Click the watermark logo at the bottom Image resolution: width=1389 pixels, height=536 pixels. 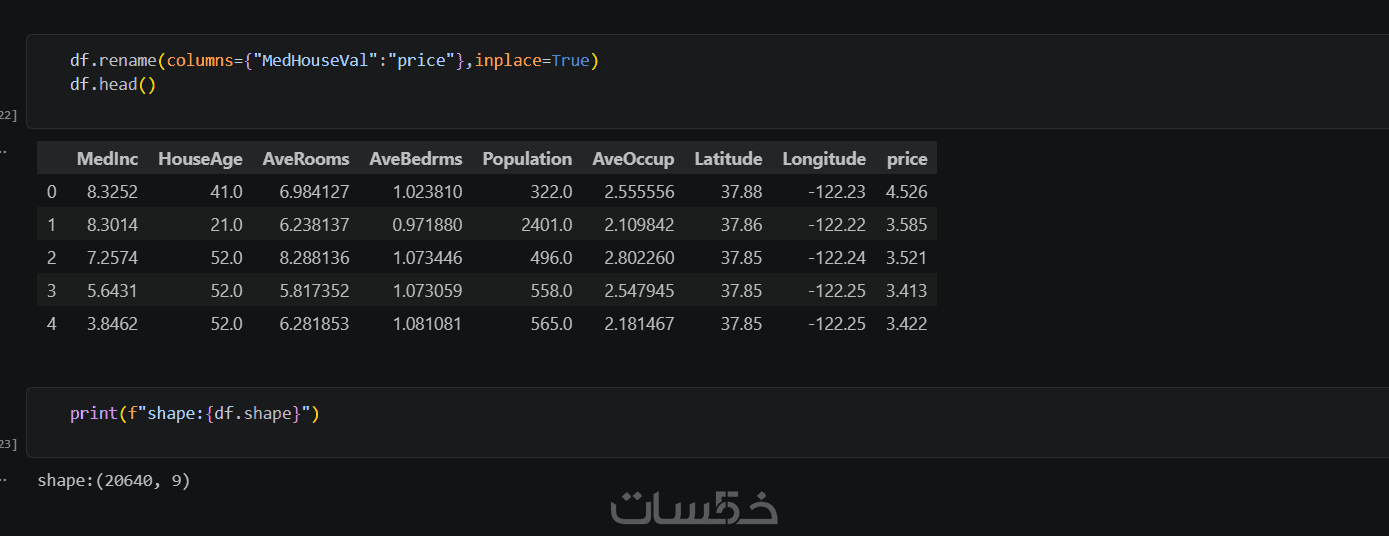point(694,507)
